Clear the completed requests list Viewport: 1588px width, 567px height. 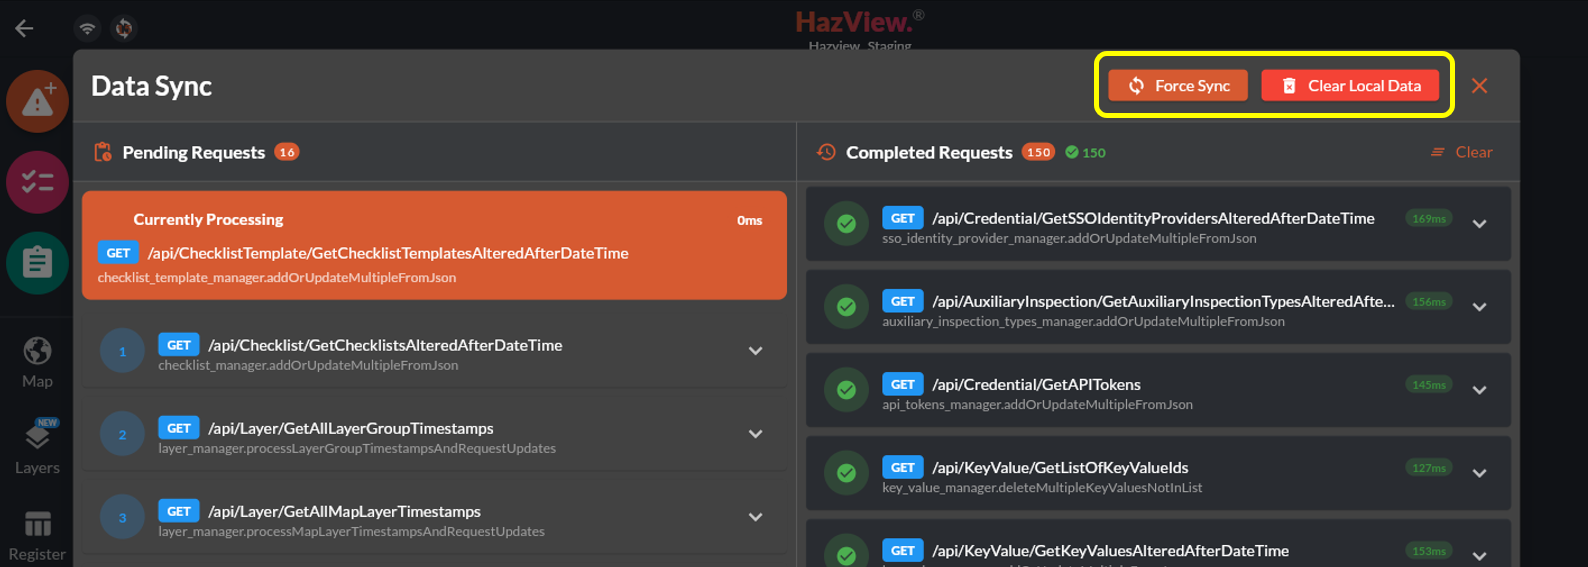(x=1462, y=152)
